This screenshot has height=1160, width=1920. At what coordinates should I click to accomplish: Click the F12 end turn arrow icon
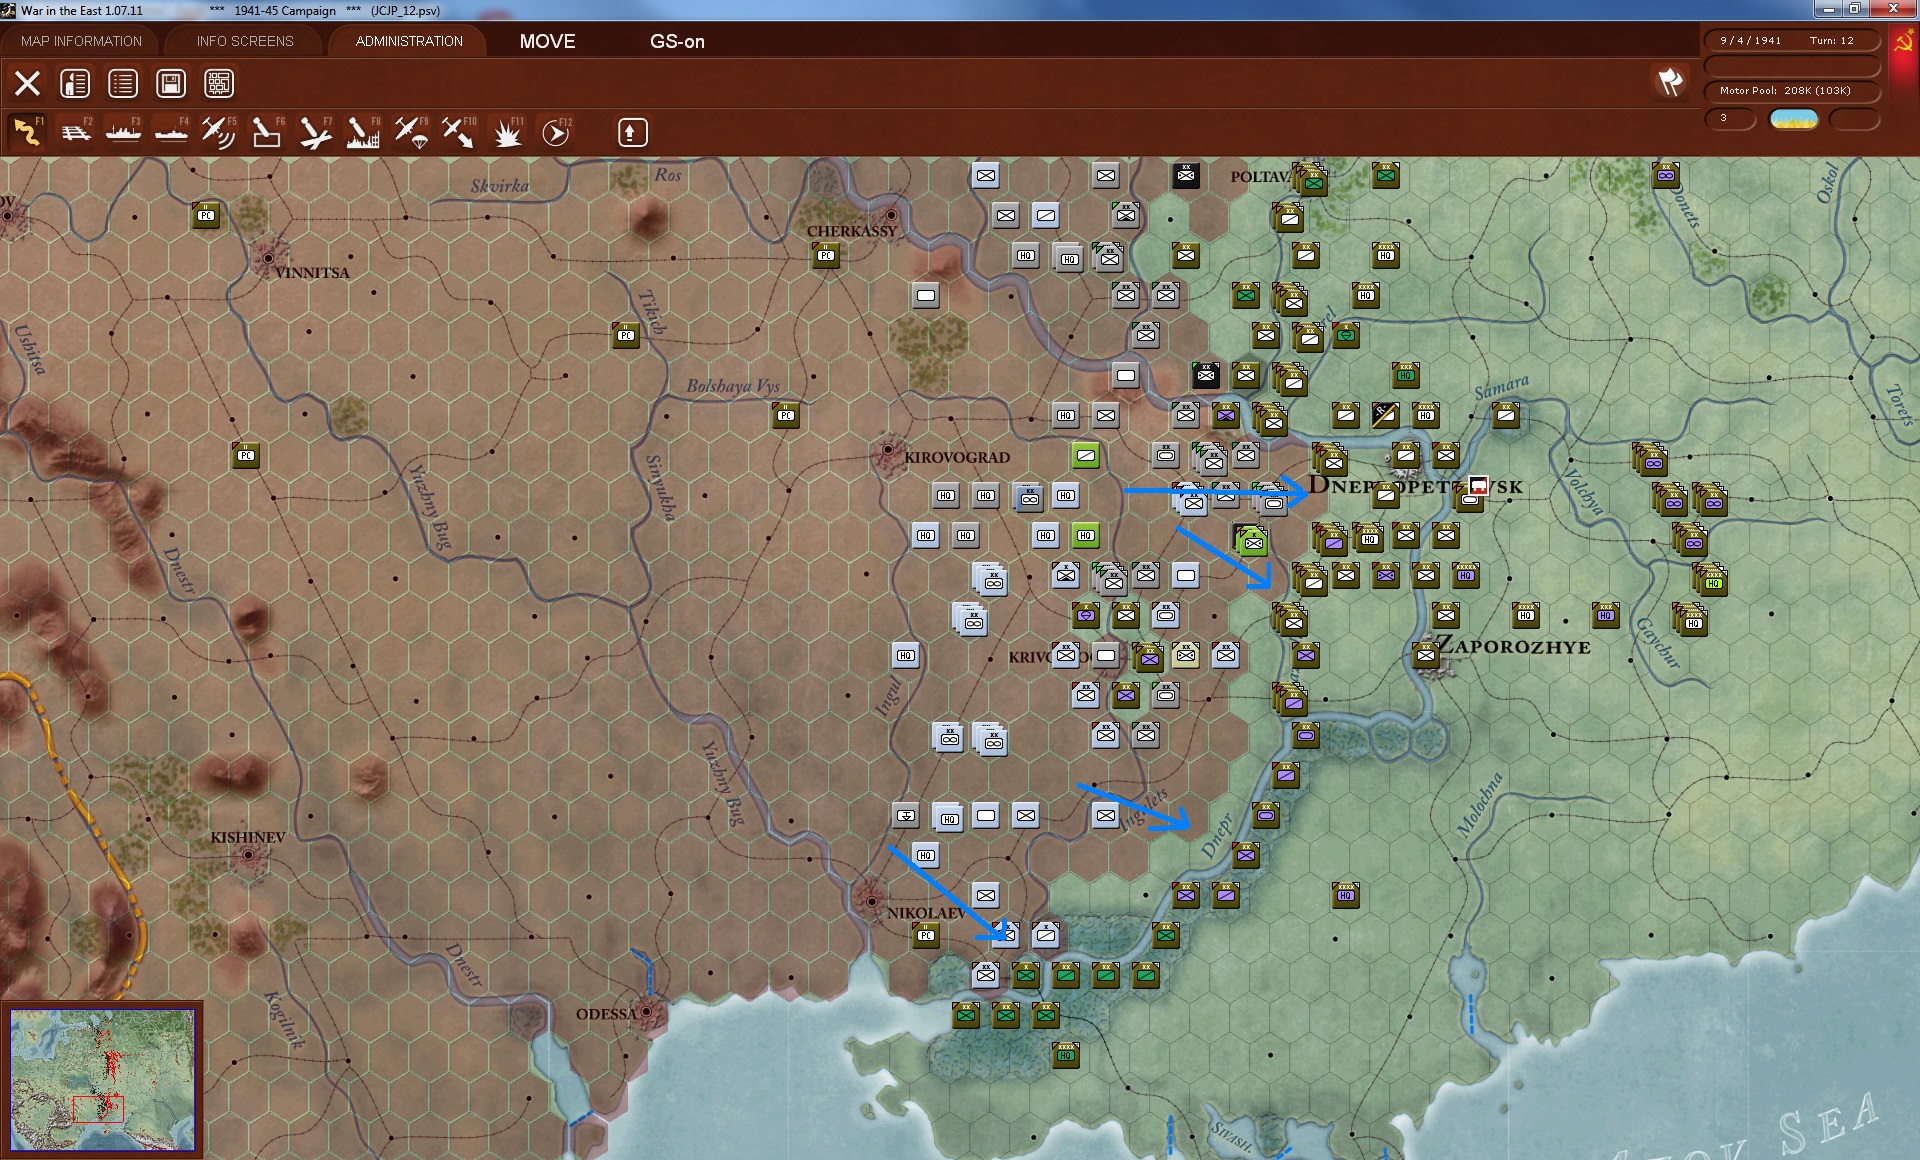[555, 132]
